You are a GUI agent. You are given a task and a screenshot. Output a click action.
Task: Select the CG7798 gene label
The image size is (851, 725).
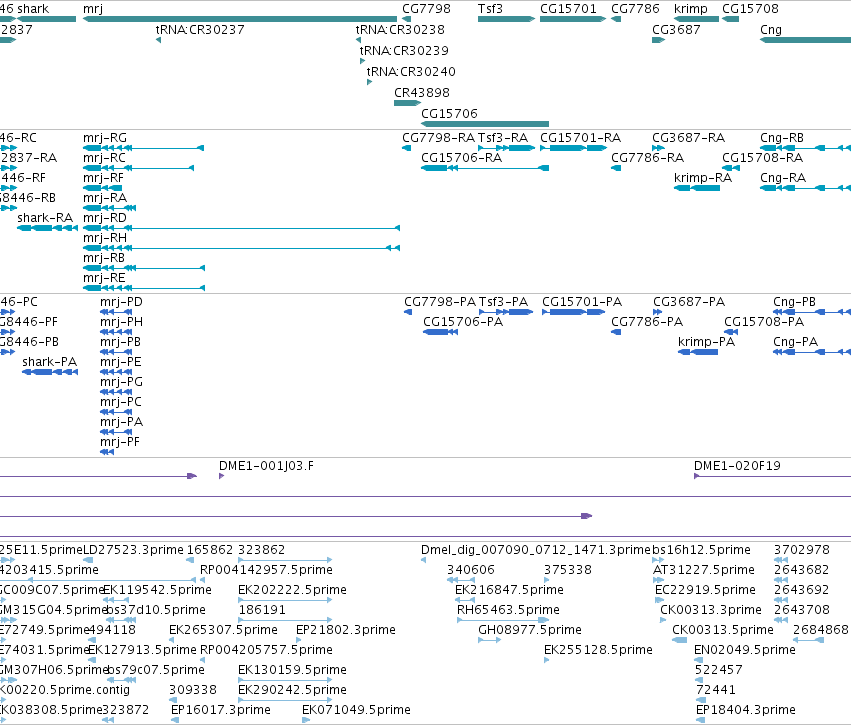(x=426, y=9)
